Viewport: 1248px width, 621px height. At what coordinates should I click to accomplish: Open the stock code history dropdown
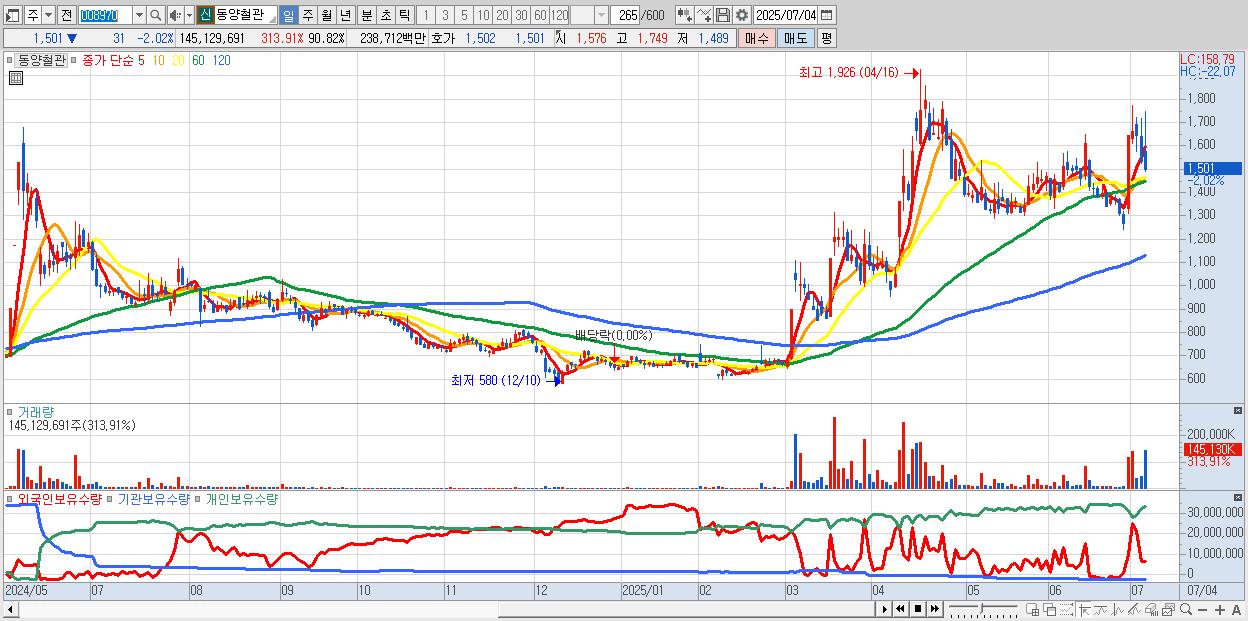click(x=139, y=16)
